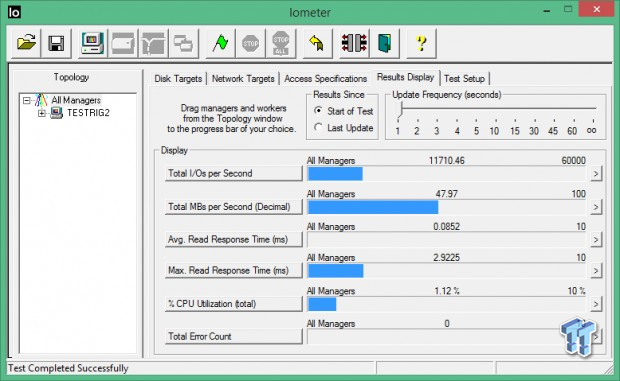Open the Test Setup tab

pos(464,79)
